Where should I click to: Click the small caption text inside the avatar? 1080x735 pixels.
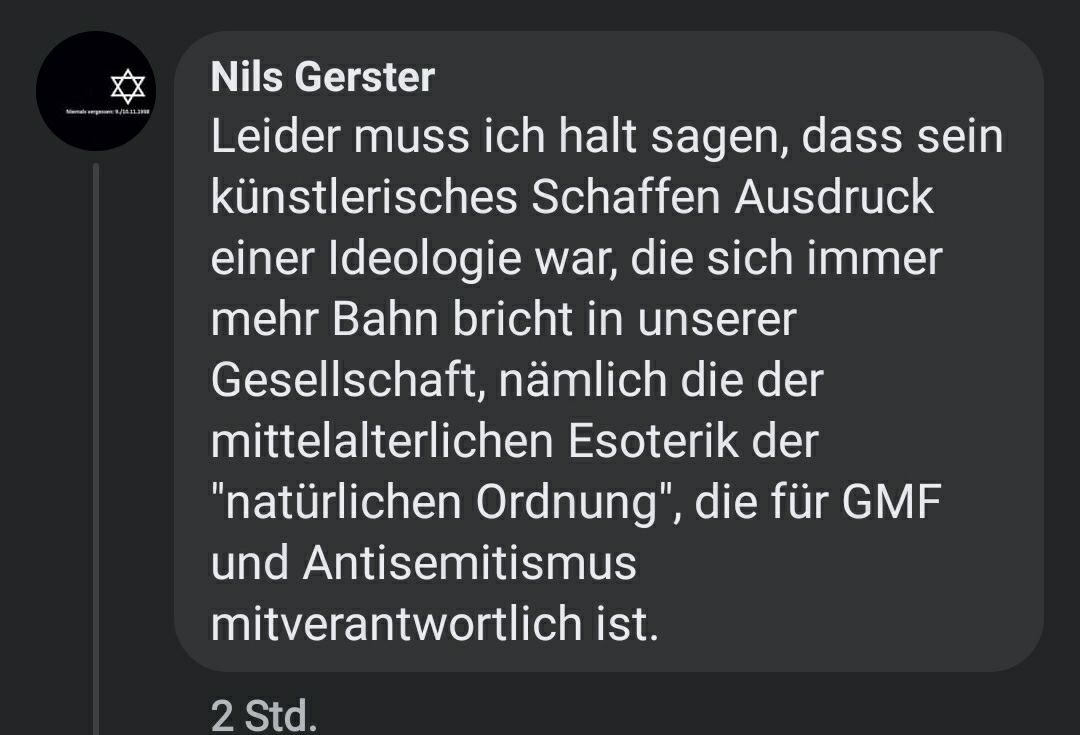pos(110,112)
